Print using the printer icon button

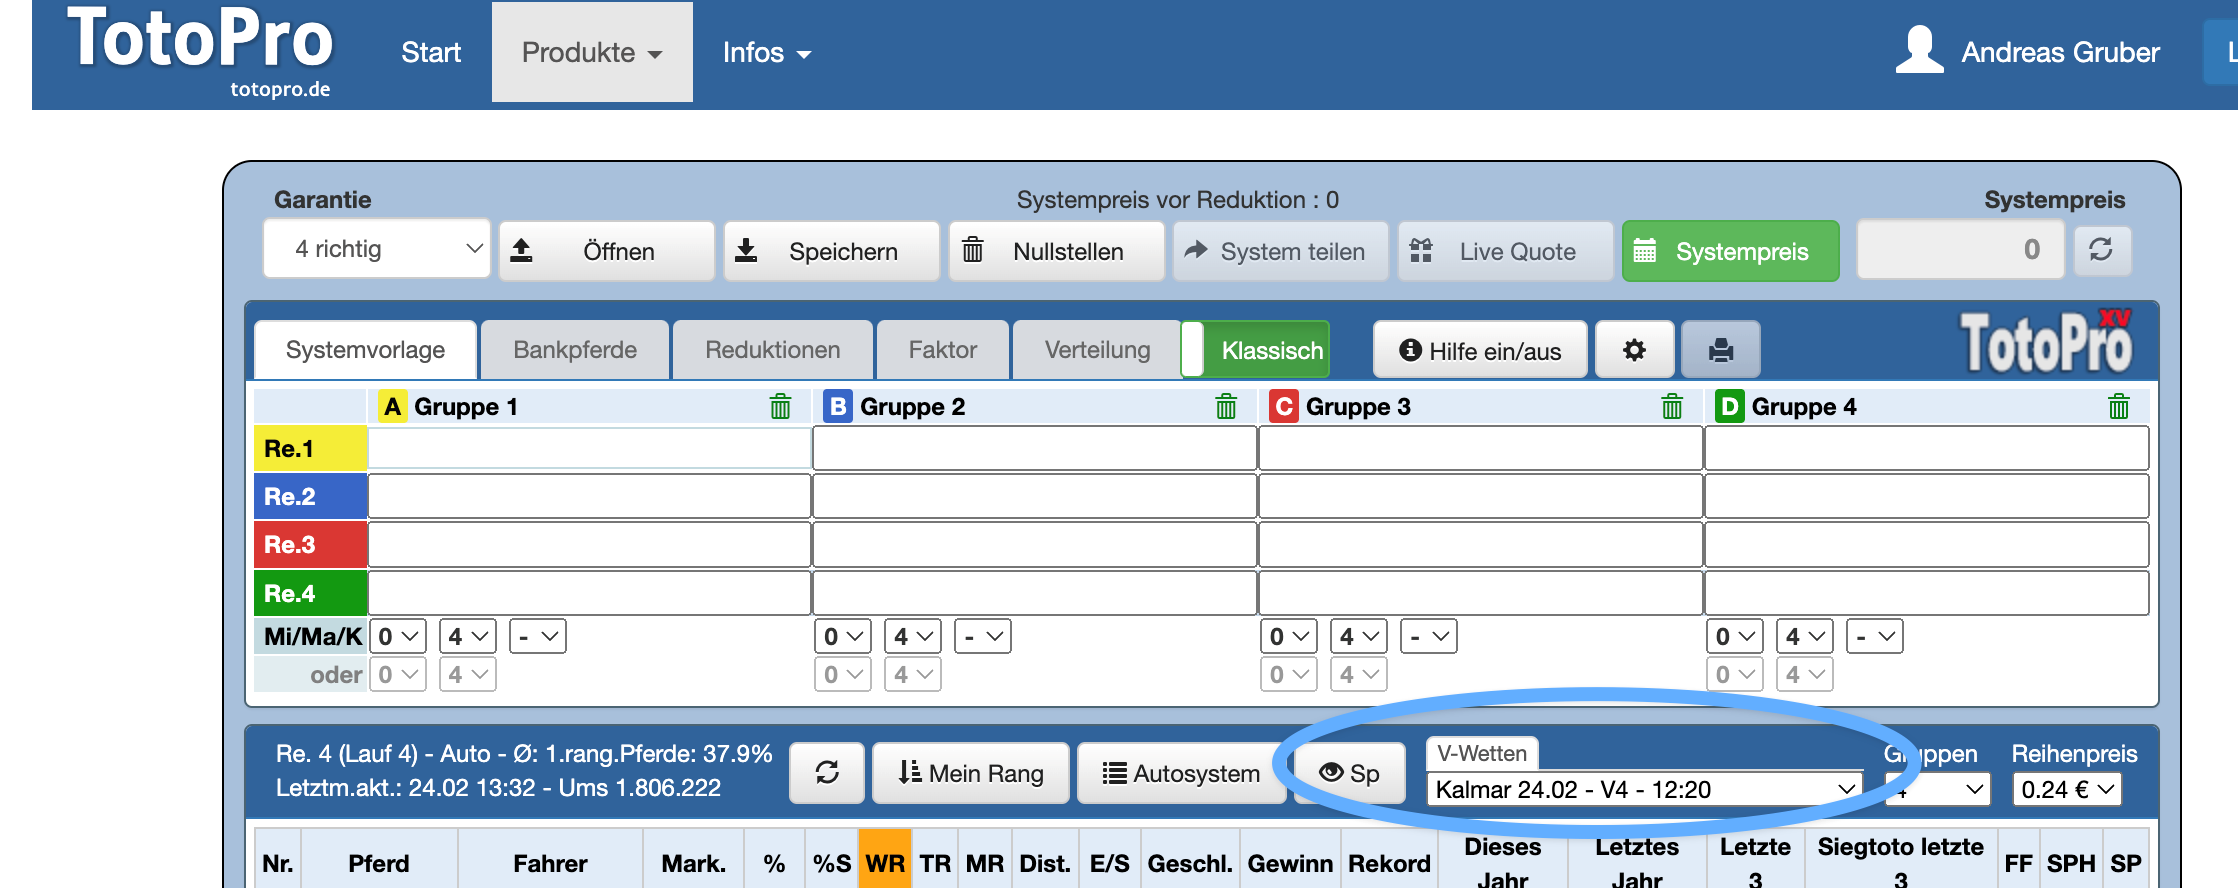pyautogui.click(x=1721, y=350)
